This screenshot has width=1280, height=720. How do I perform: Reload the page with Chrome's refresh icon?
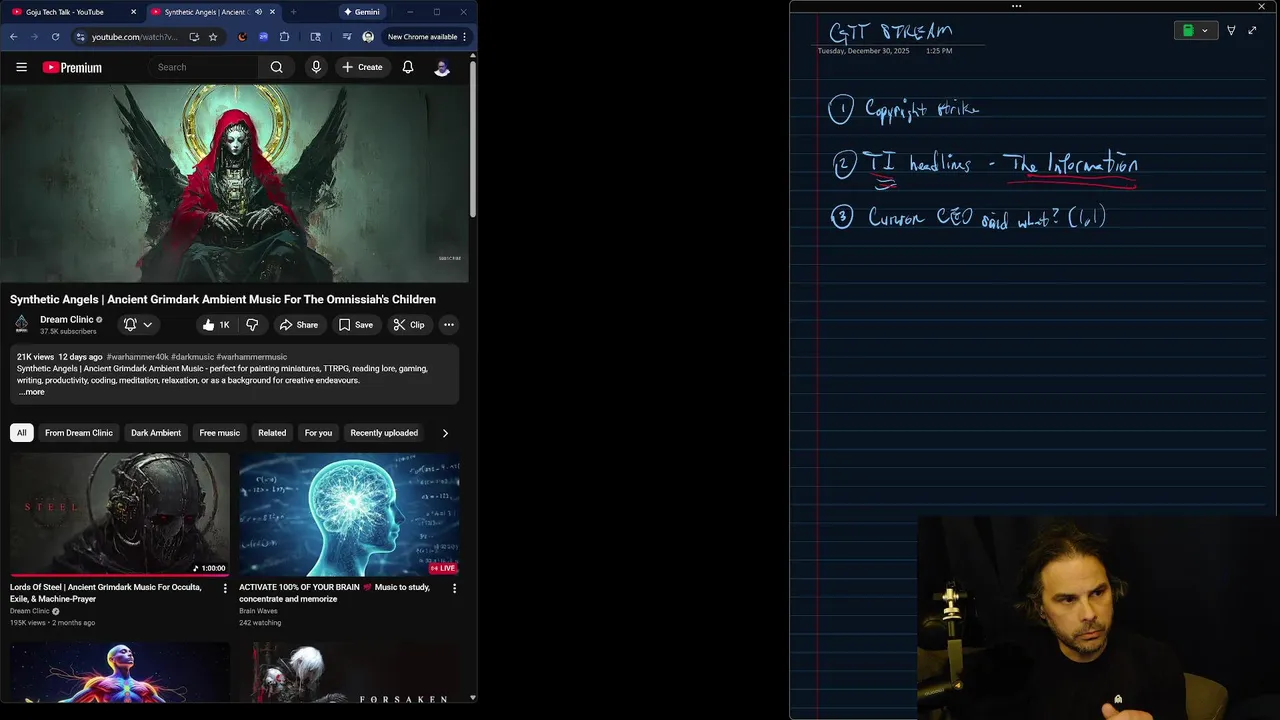click(55, 37)
